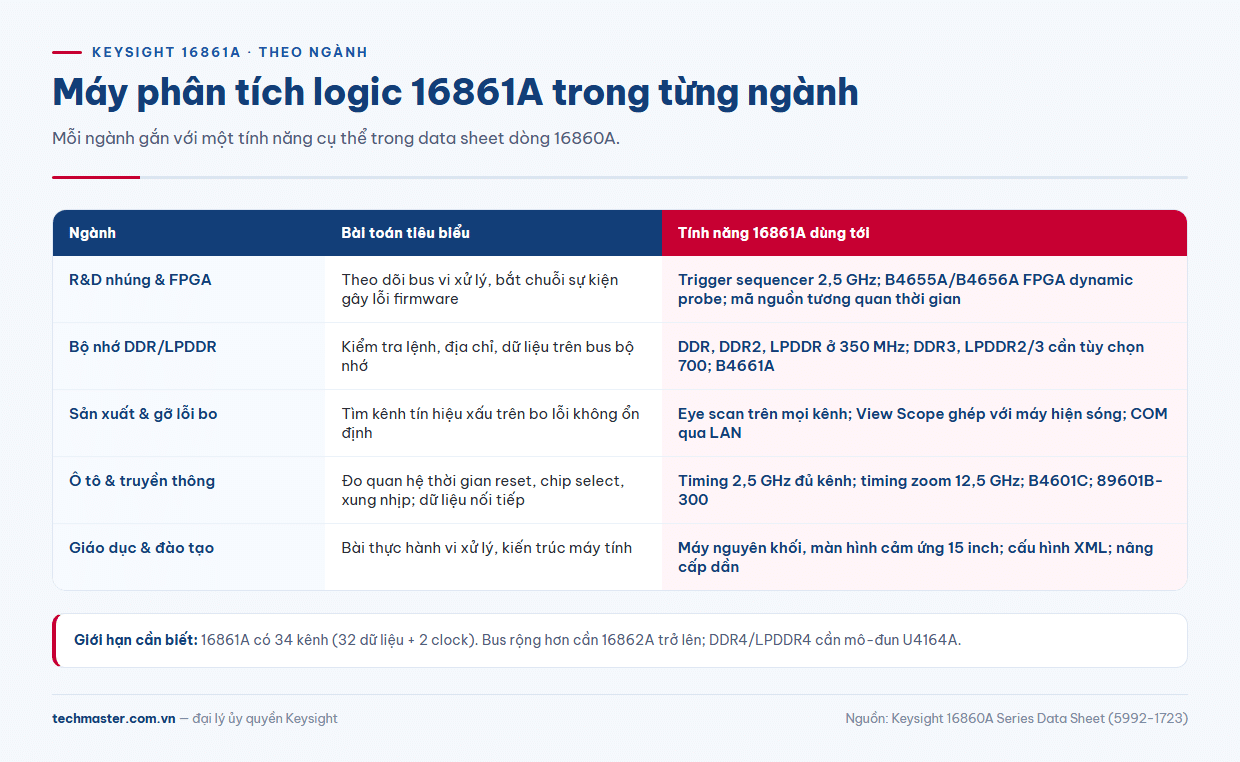1240x762 pixels.
Task: Select the 'Ô tô & truyền thông' row label
Action: click(x=142, y=481)
